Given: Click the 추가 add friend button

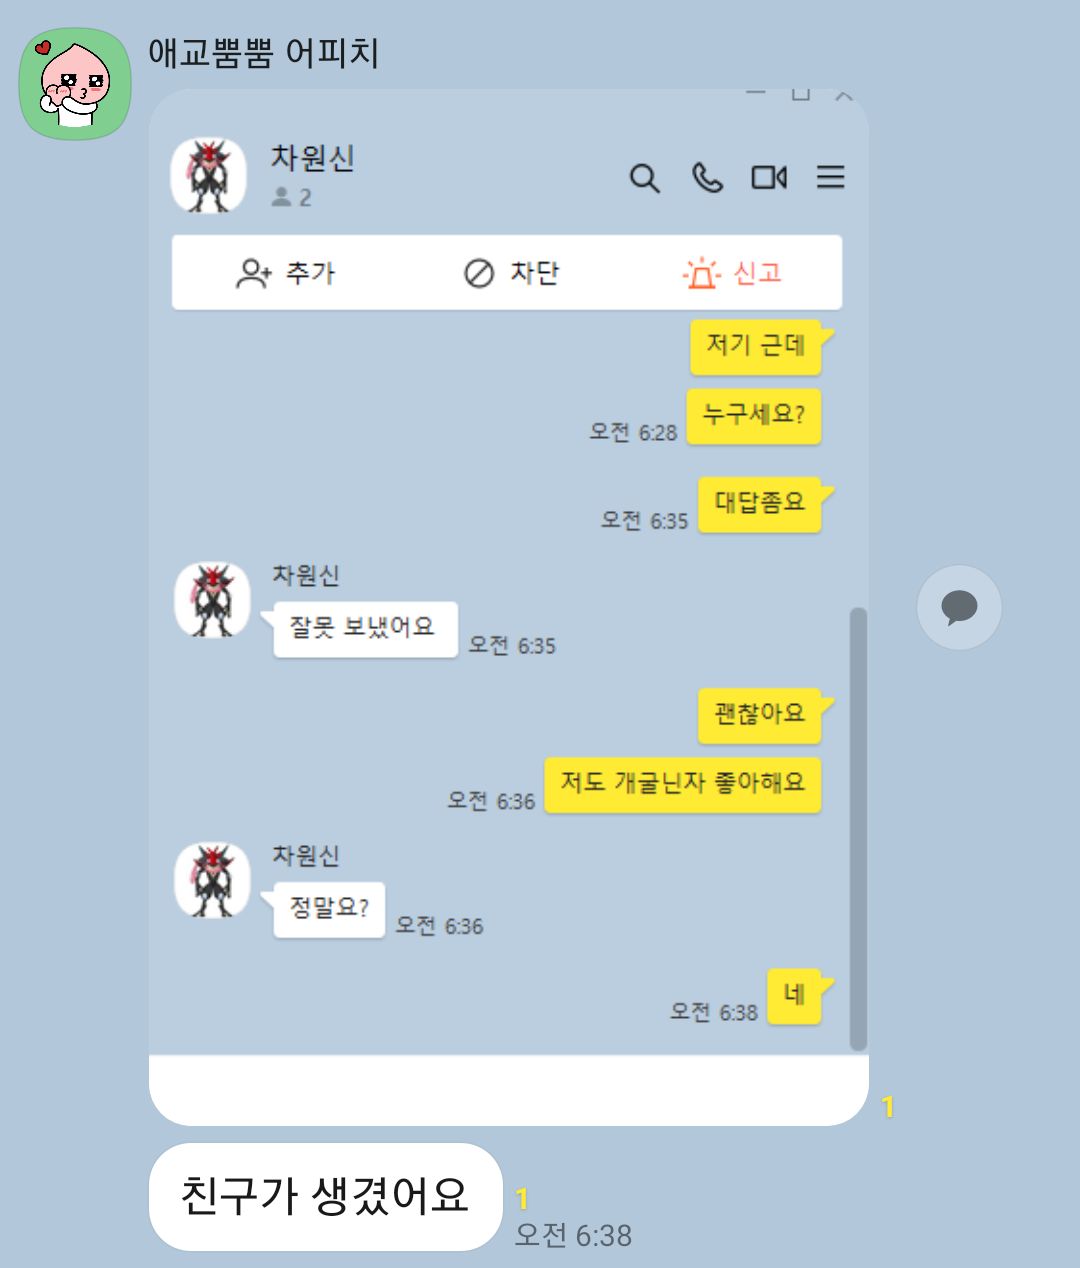Looking at the screenshot, I should pyautogui.click(x=285, y=273).
